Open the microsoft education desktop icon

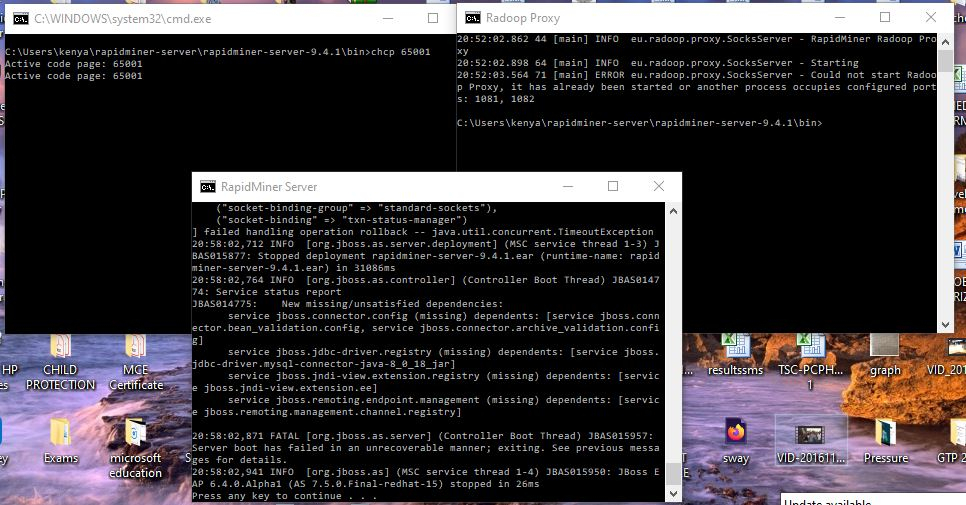click(x=136, y=446)
